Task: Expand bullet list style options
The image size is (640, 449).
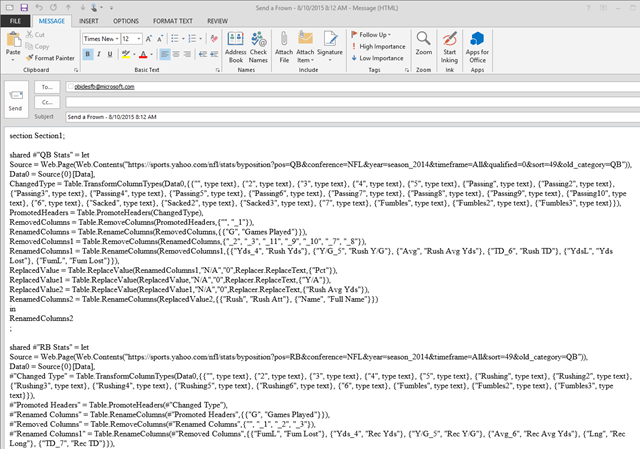Action: click(183, 39)
